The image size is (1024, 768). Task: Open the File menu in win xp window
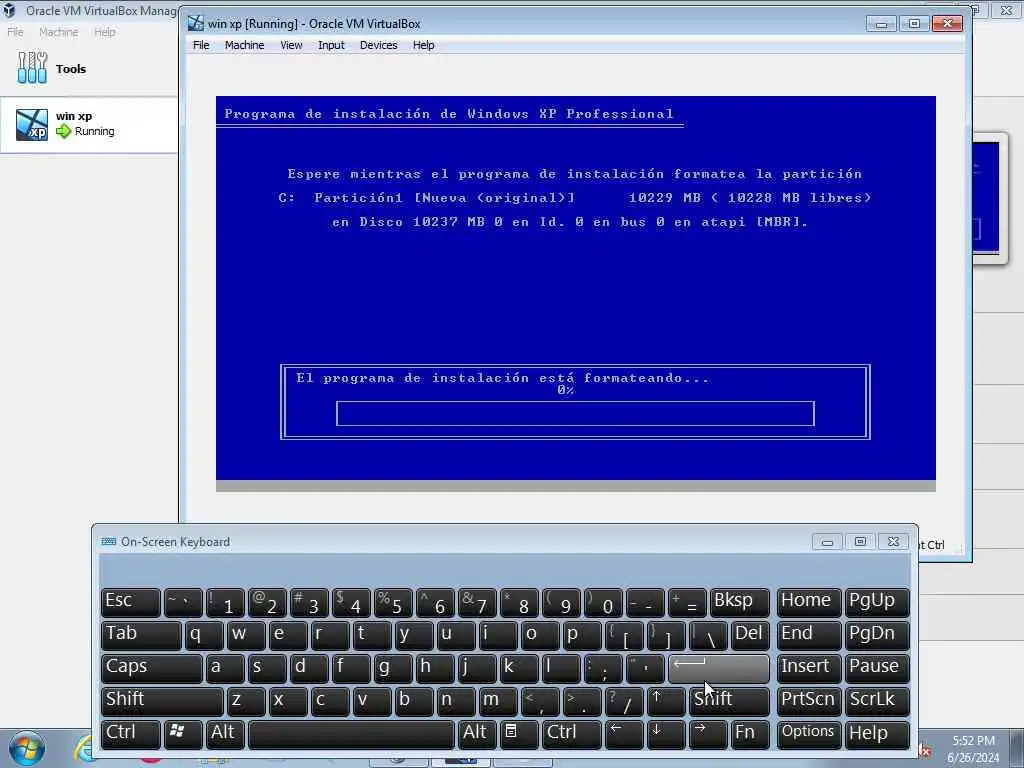pyautogui.click(x=201, y=45)
